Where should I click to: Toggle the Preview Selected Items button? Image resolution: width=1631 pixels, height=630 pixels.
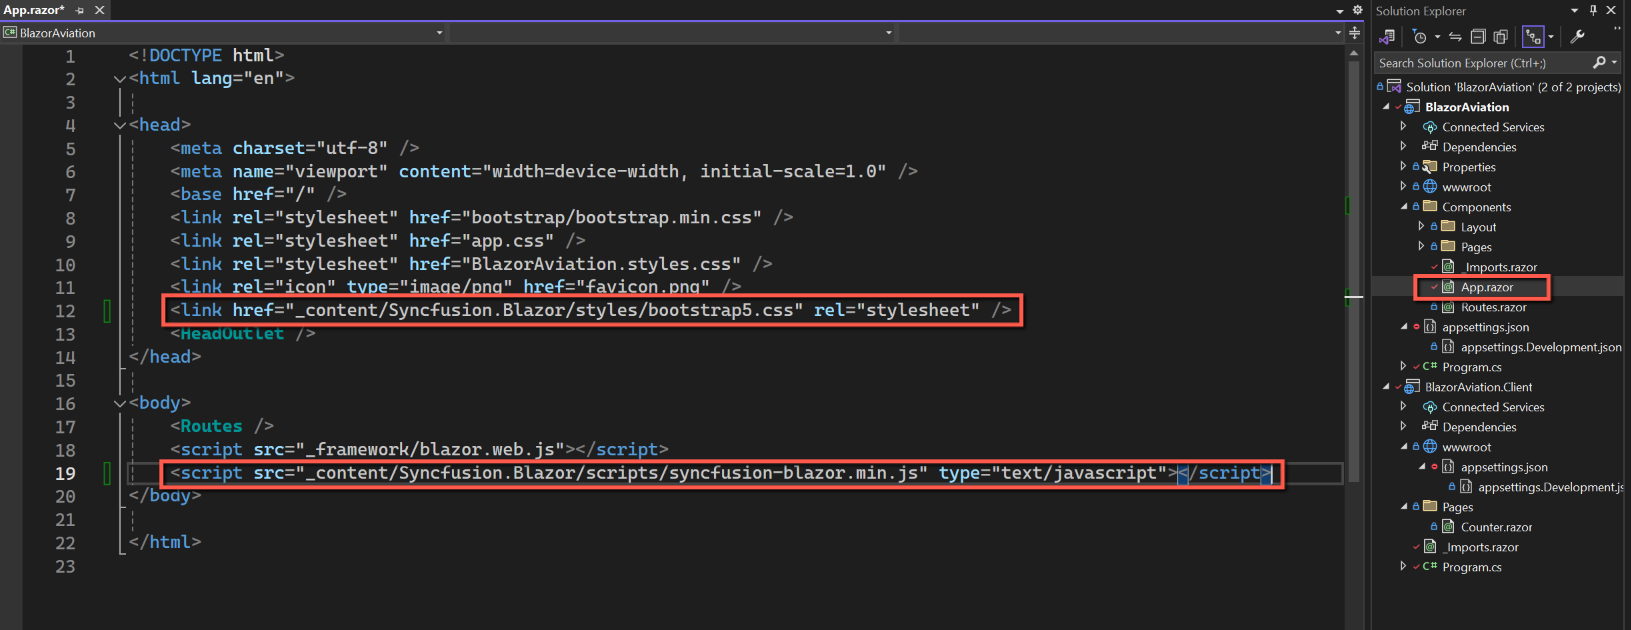pos(1533,37)
